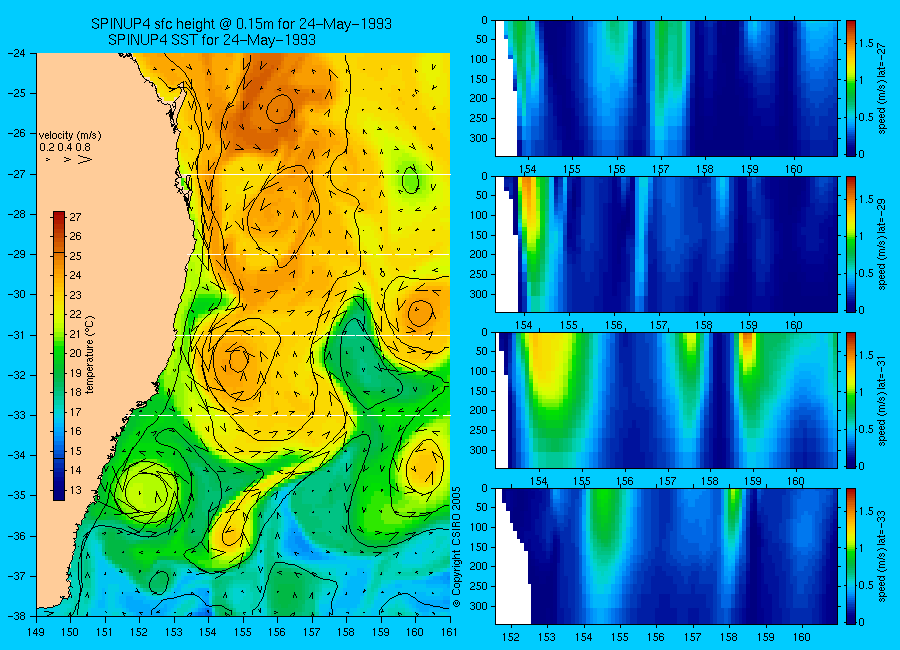The width and height of the screenshot is (900, 650).
Task: Click the lat=-33 speed section panel
Action: click(666, 556)
